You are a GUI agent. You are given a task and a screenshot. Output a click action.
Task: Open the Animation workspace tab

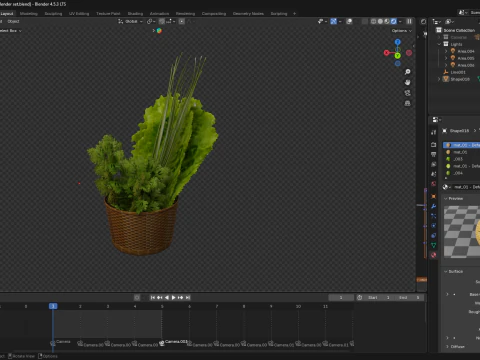[159, 14]
